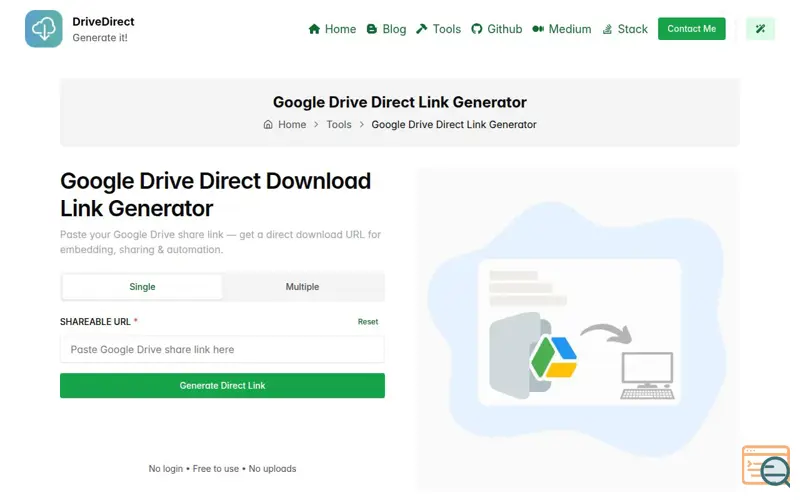The height and width of the screenshot is (500, 800).
Task: Focus the Paste Google Drive share link field
Action: pyautogui.click(x=222, y=349)
